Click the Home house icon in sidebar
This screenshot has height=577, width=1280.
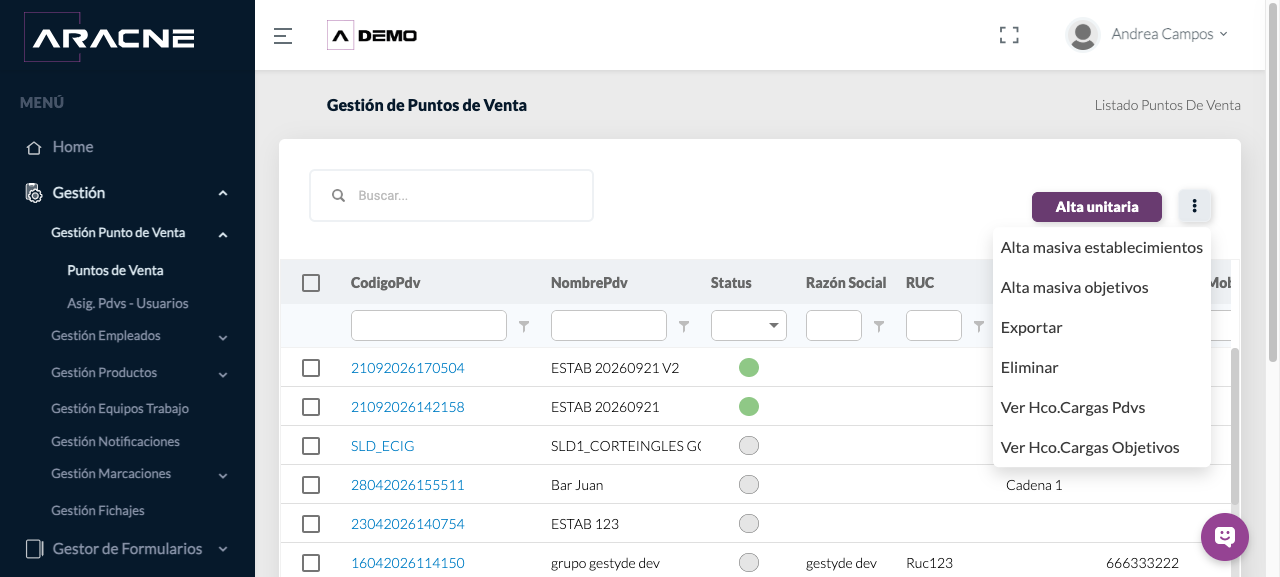[34, 148]
